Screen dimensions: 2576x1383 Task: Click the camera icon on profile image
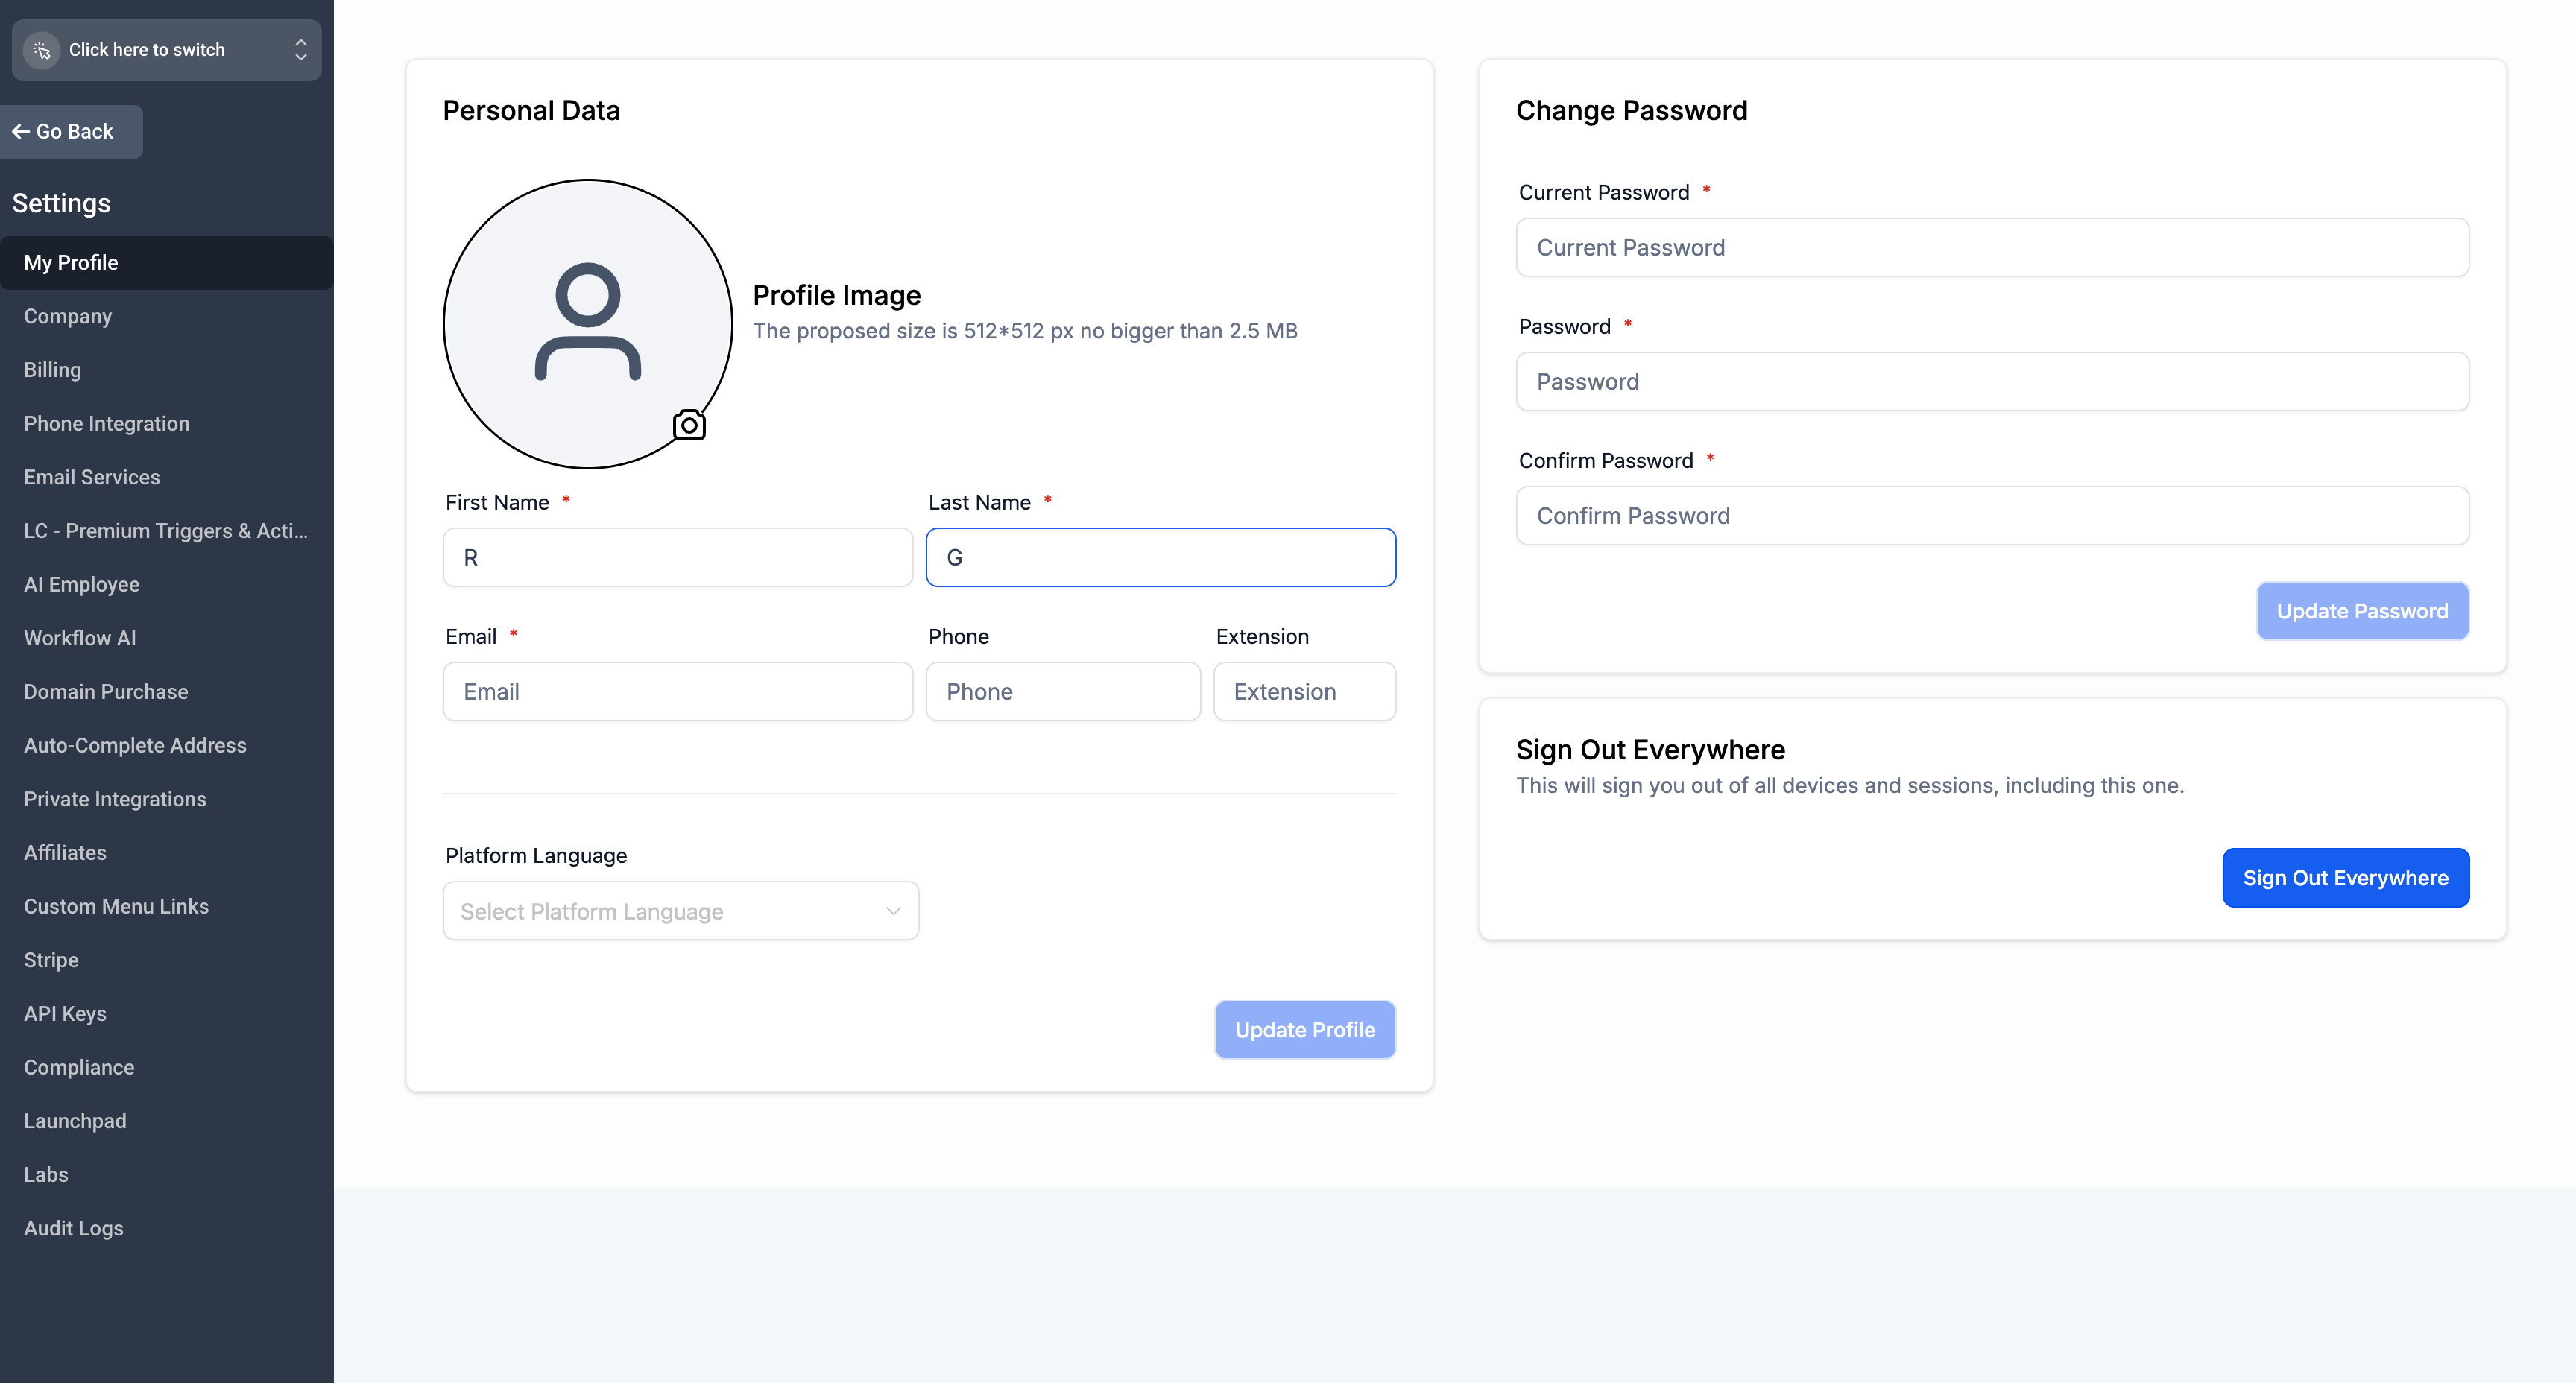(689, 425)
